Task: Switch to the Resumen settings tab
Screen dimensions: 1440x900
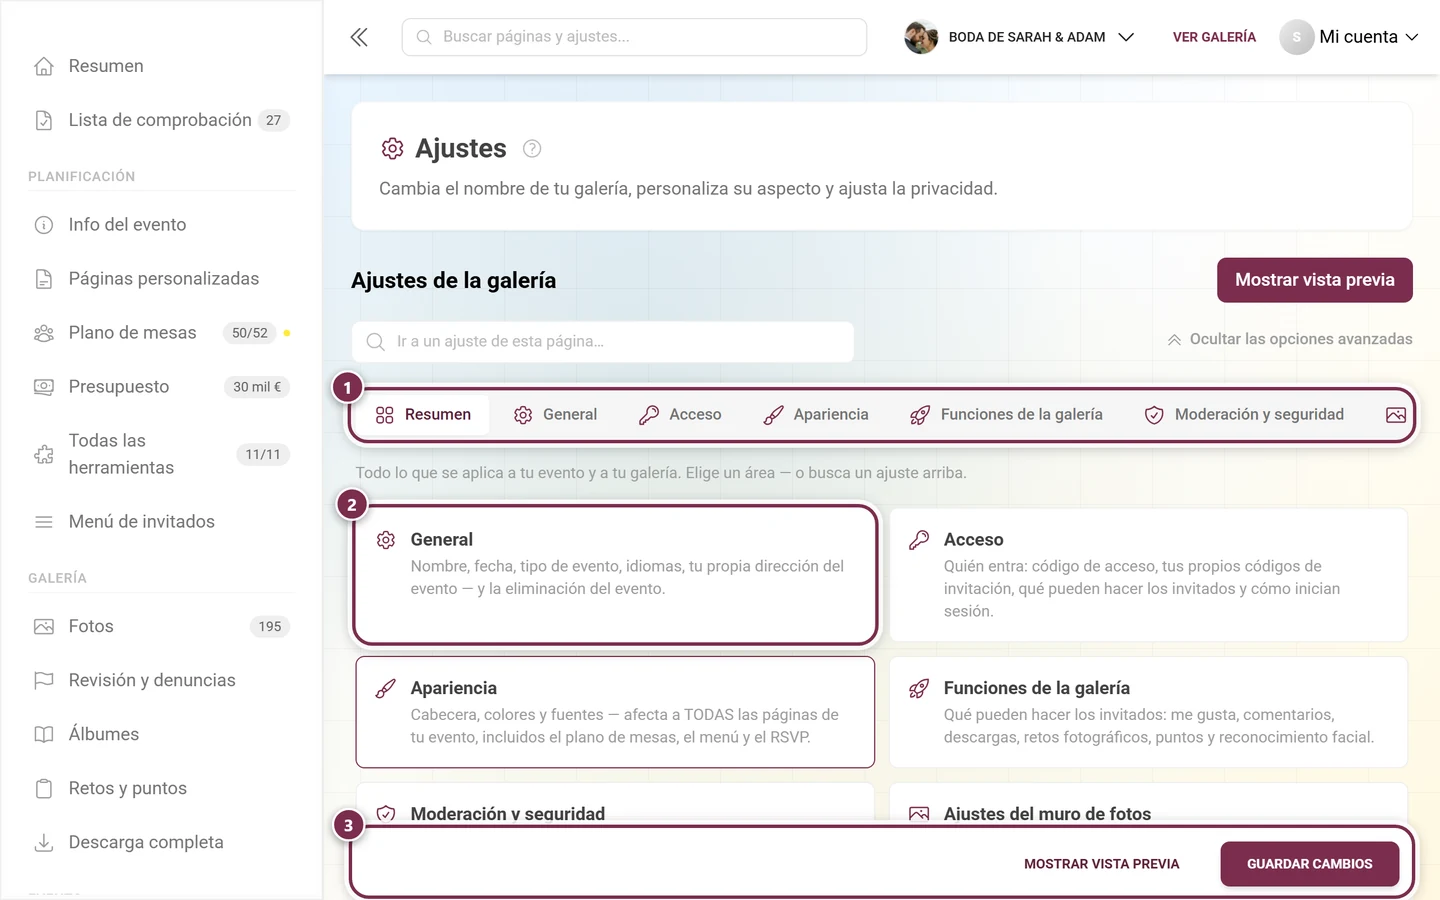Action: click(x=423, y=415)
